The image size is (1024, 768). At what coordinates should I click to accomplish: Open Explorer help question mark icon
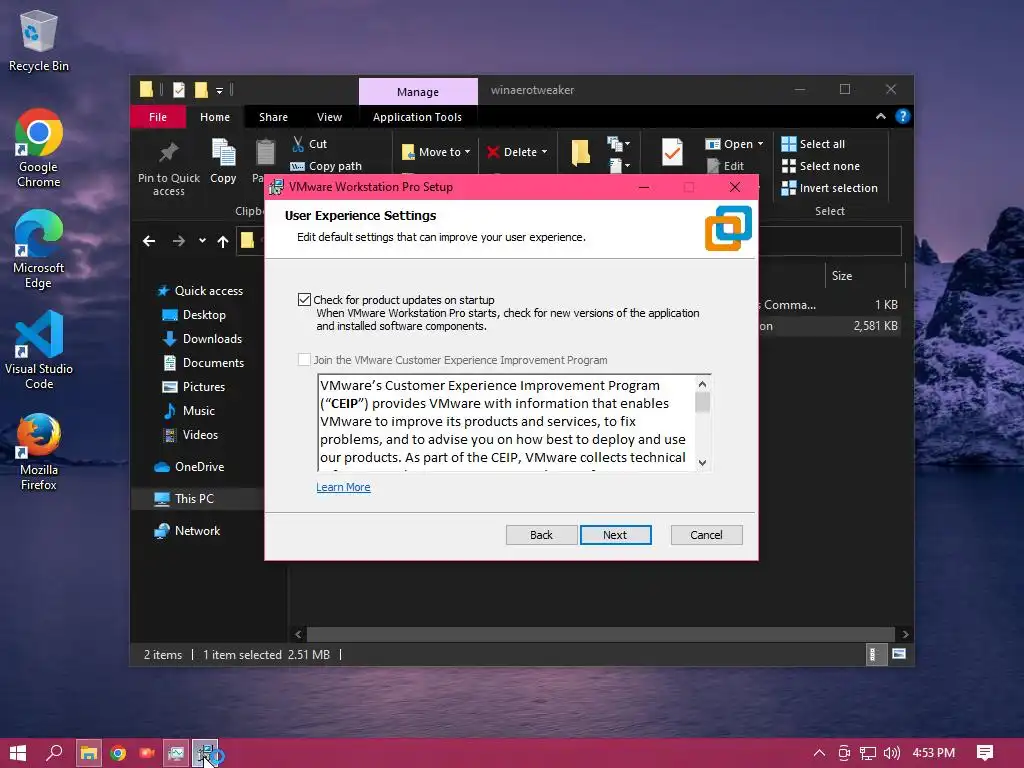[903, 116]
